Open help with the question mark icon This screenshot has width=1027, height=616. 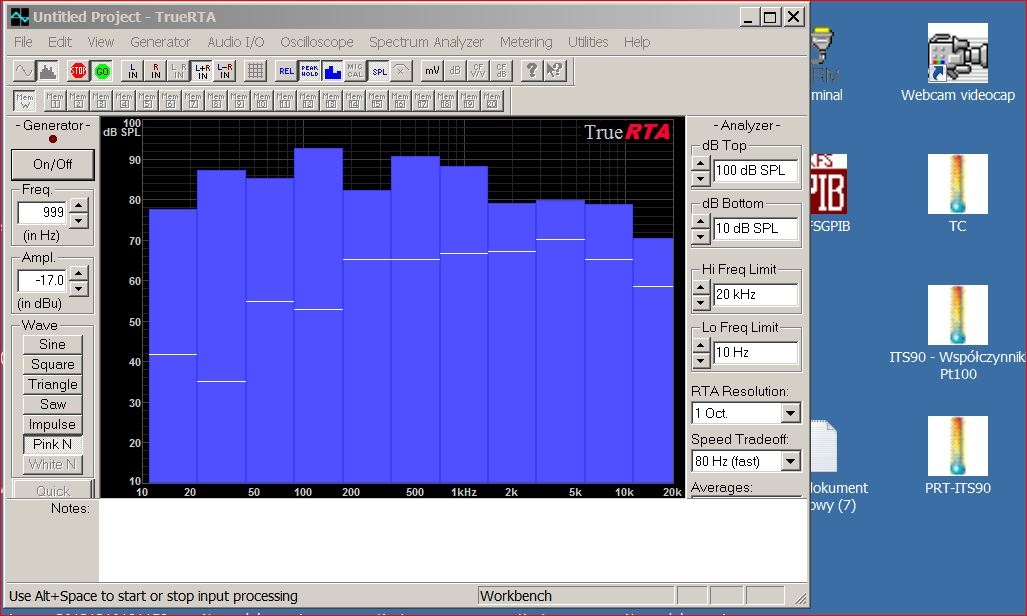coord(532,71)
